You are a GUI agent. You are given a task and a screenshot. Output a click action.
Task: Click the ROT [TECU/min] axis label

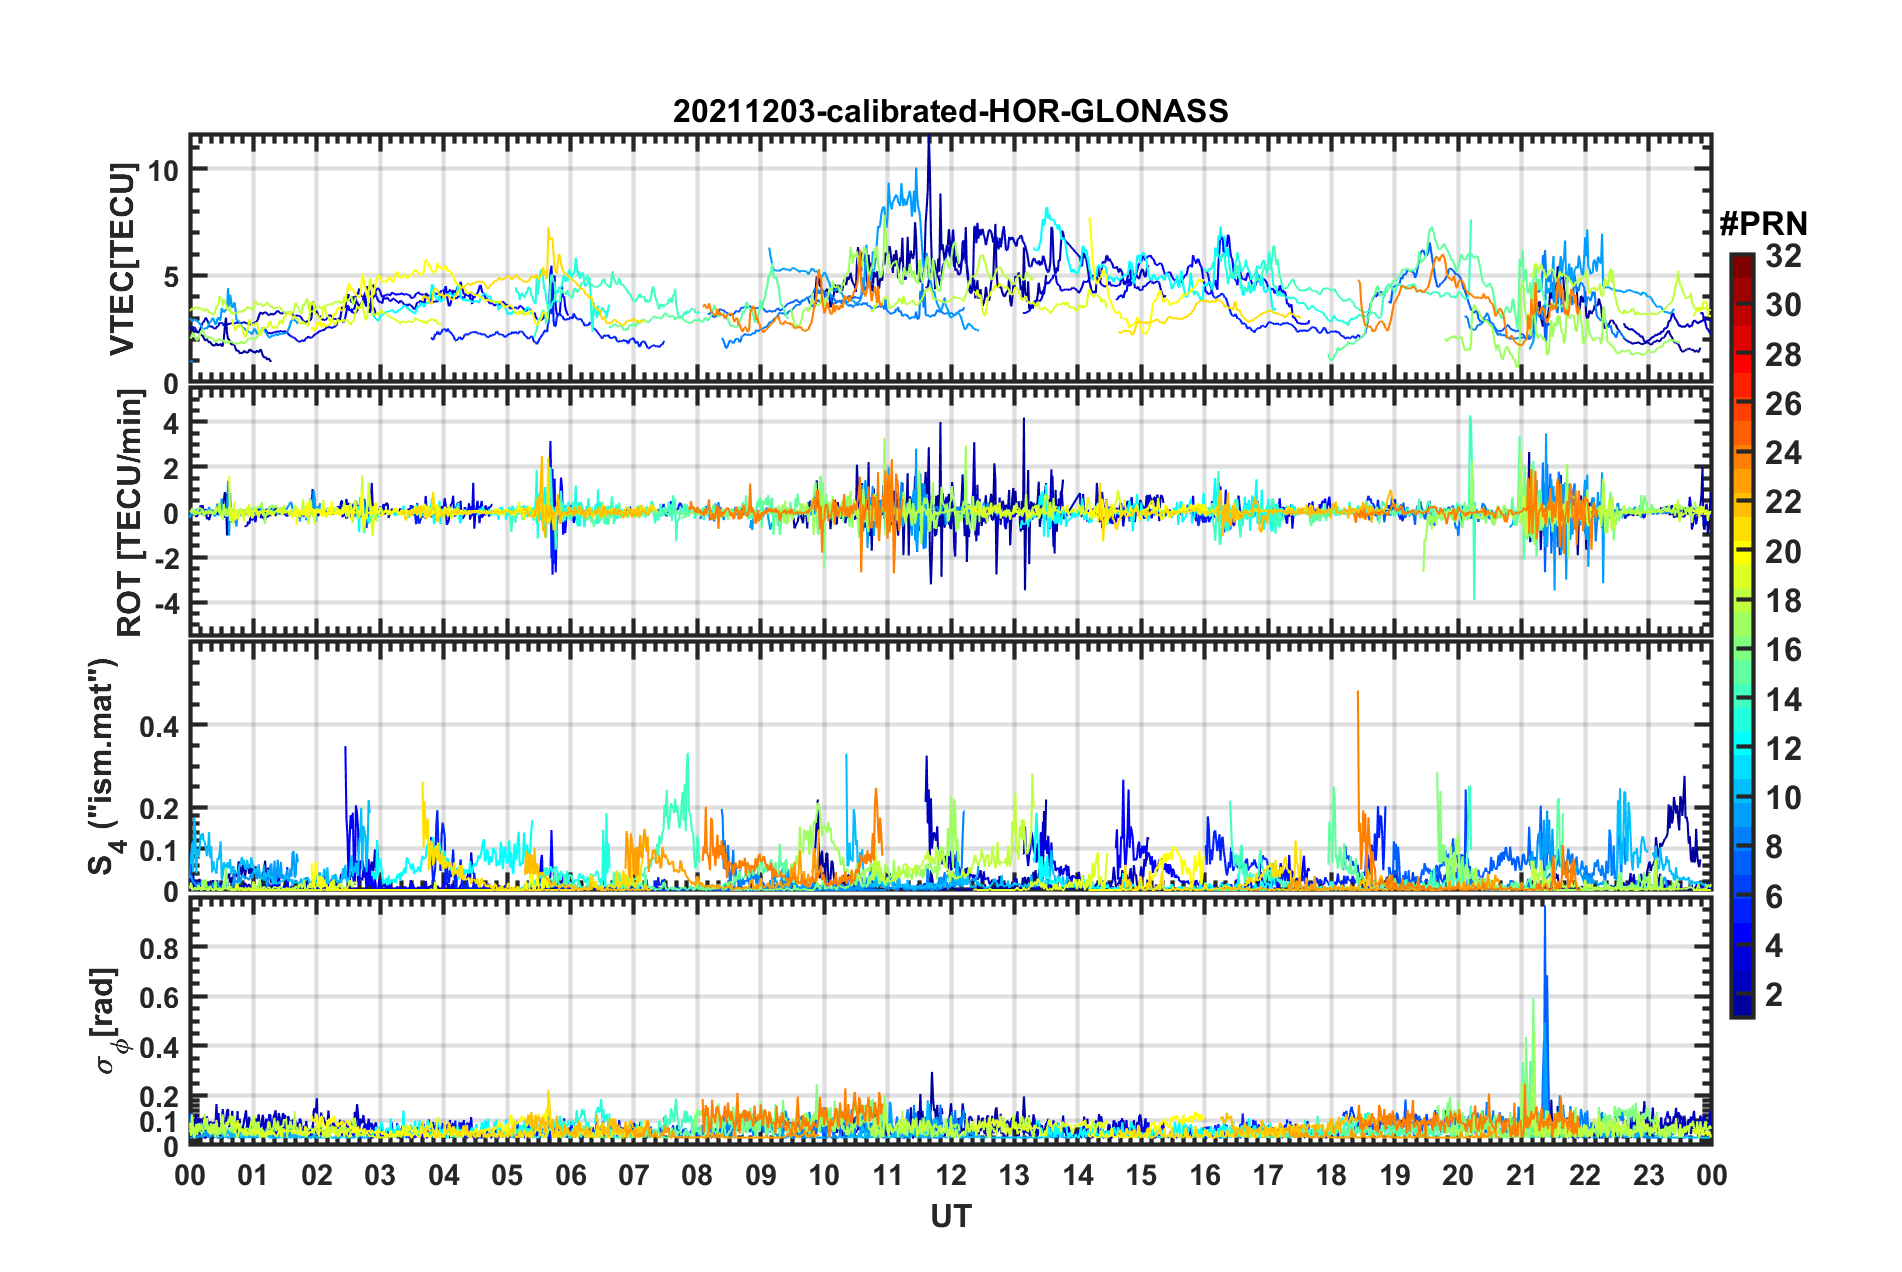[129, 512]
